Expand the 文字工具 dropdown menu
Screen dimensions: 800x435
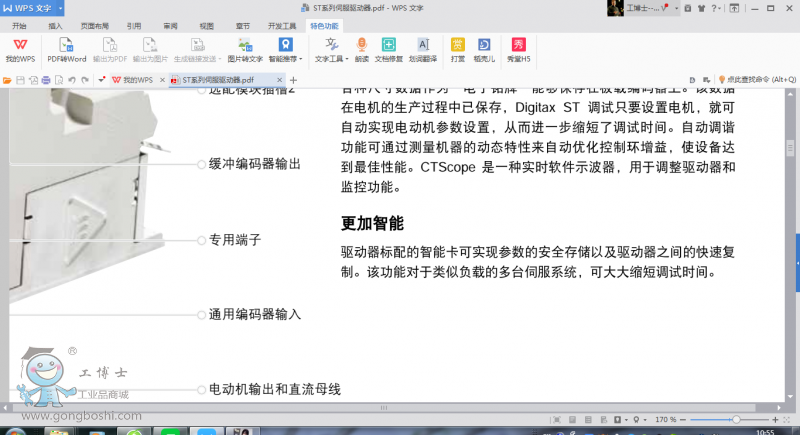(331, 59)
